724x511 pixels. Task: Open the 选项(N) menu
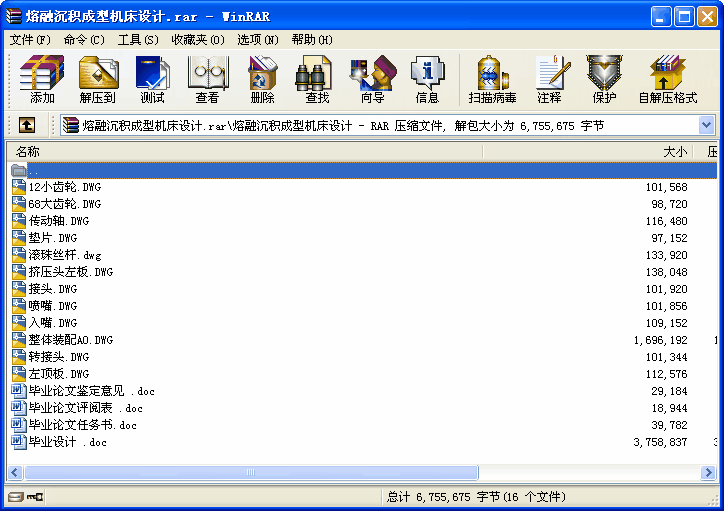click(x=258, y=40)
